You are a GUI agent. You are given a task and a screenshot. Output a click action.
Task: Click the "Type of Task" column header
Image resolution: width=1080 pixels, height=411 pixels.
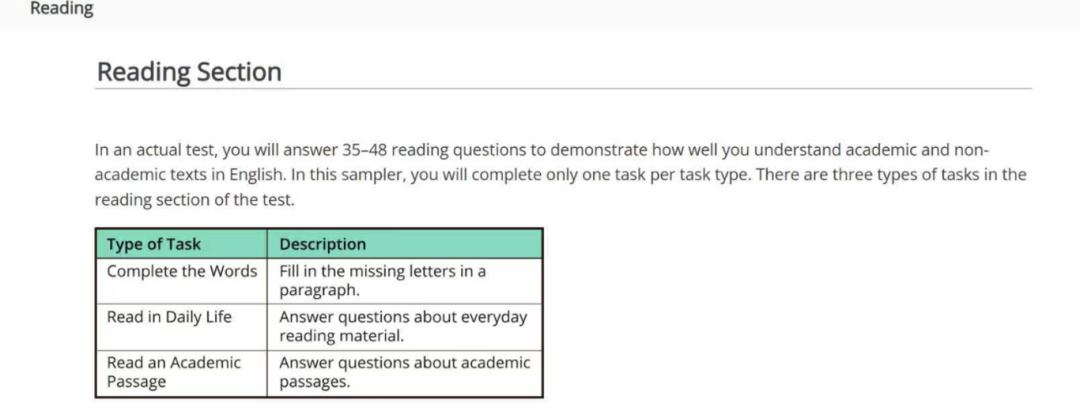pyautogui.click(x=153, y=244)
